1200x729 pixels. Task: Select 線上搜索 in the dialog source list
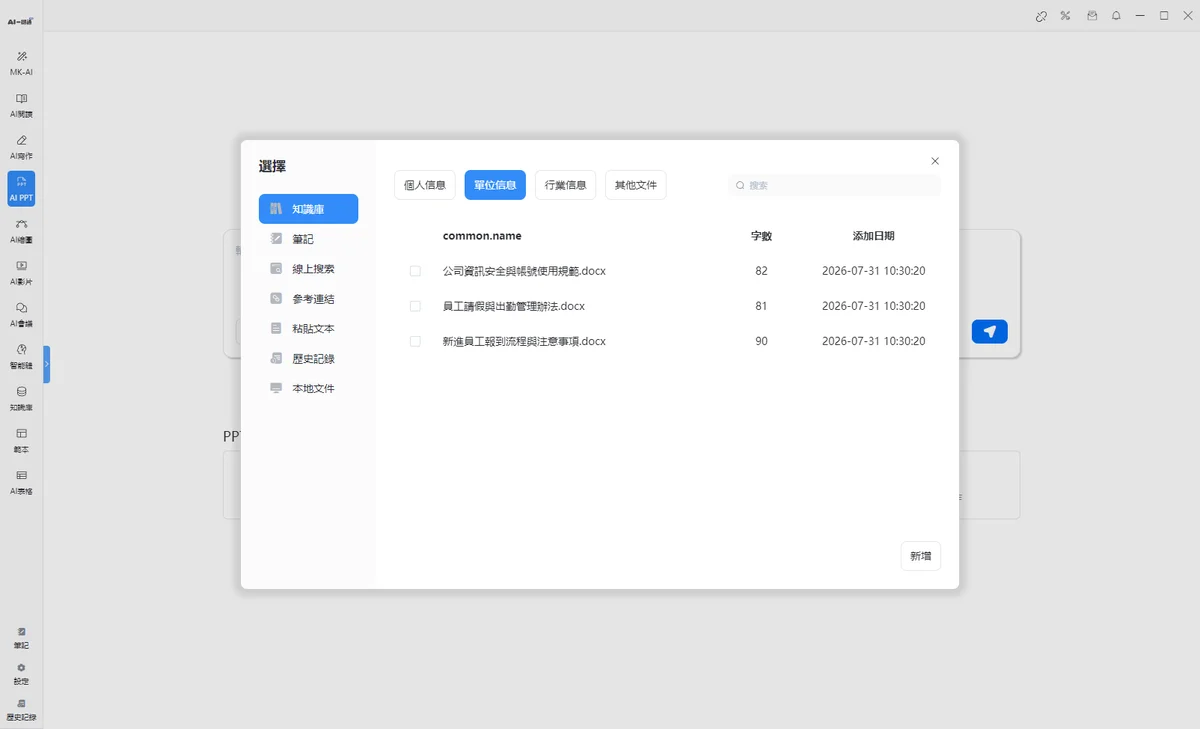pos(308,269)
